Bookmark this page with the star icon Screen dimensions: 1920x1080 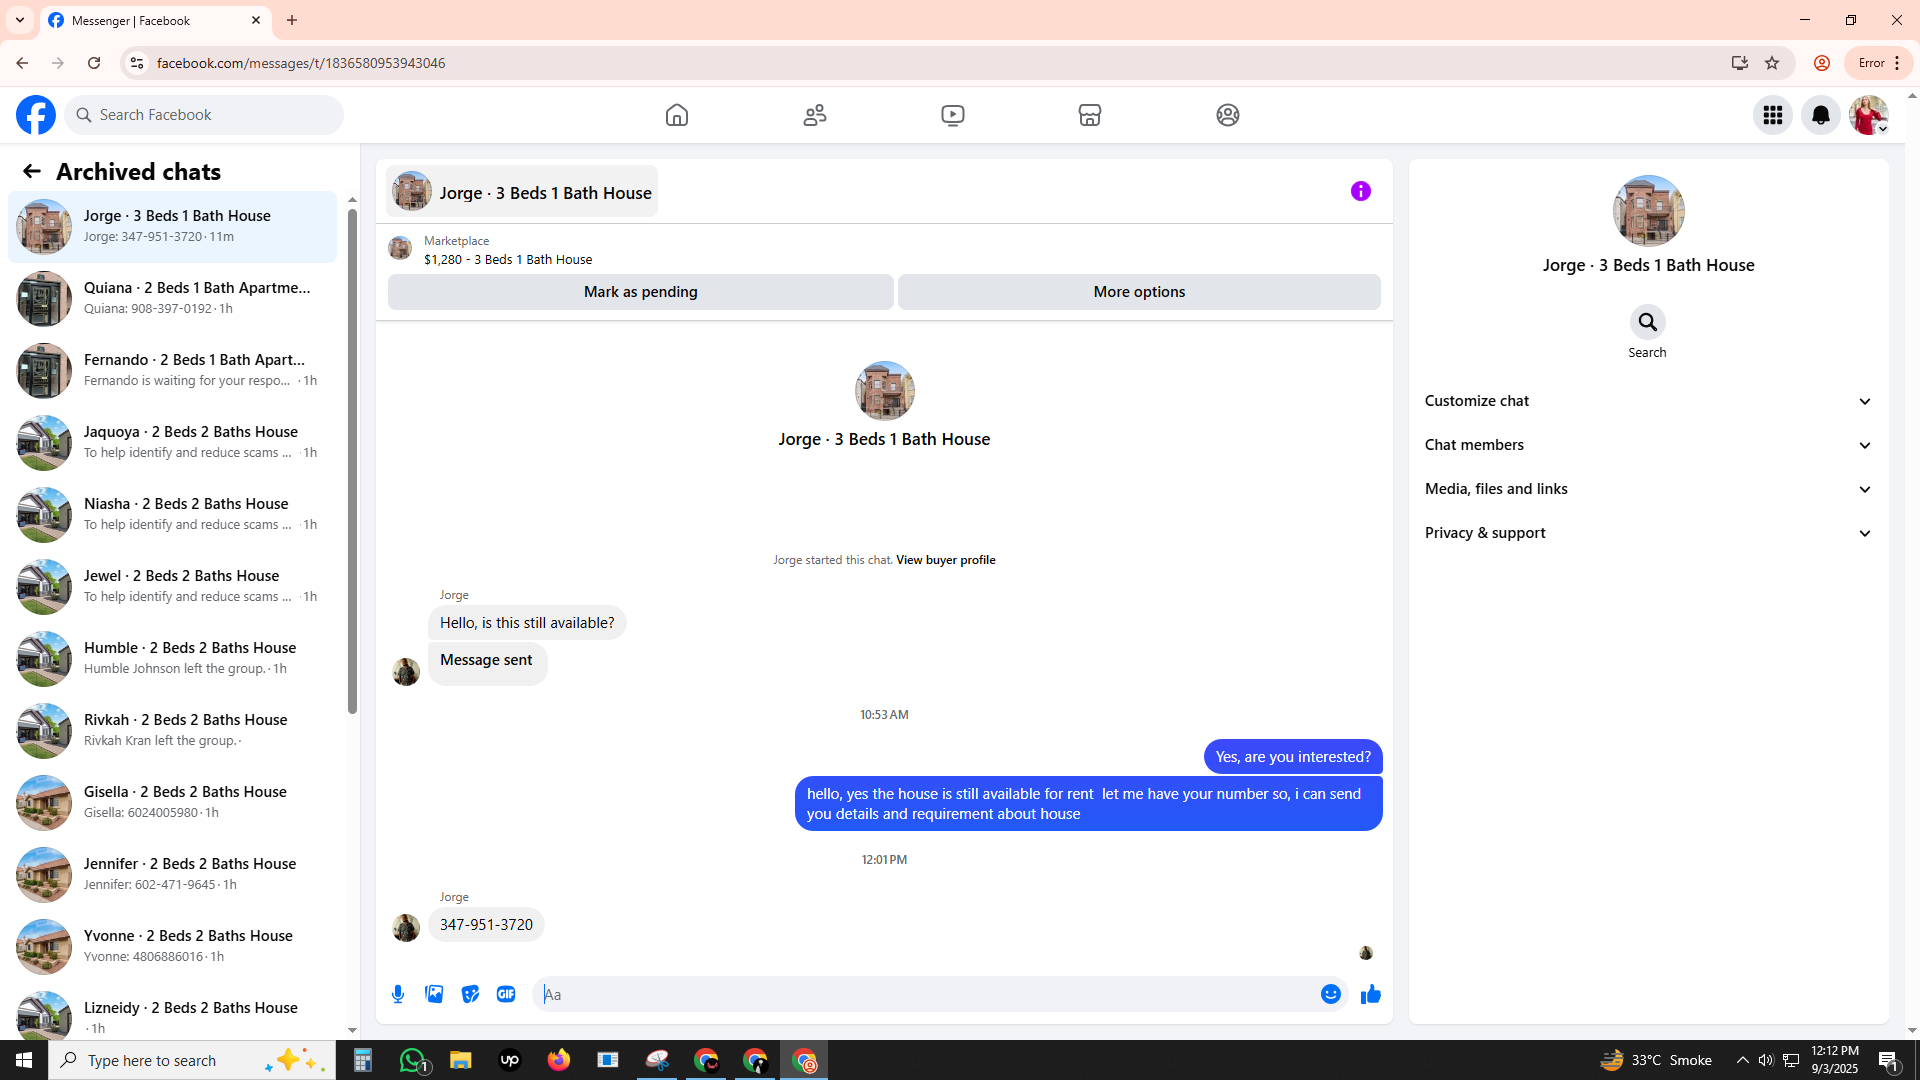tap(1772, 63)
